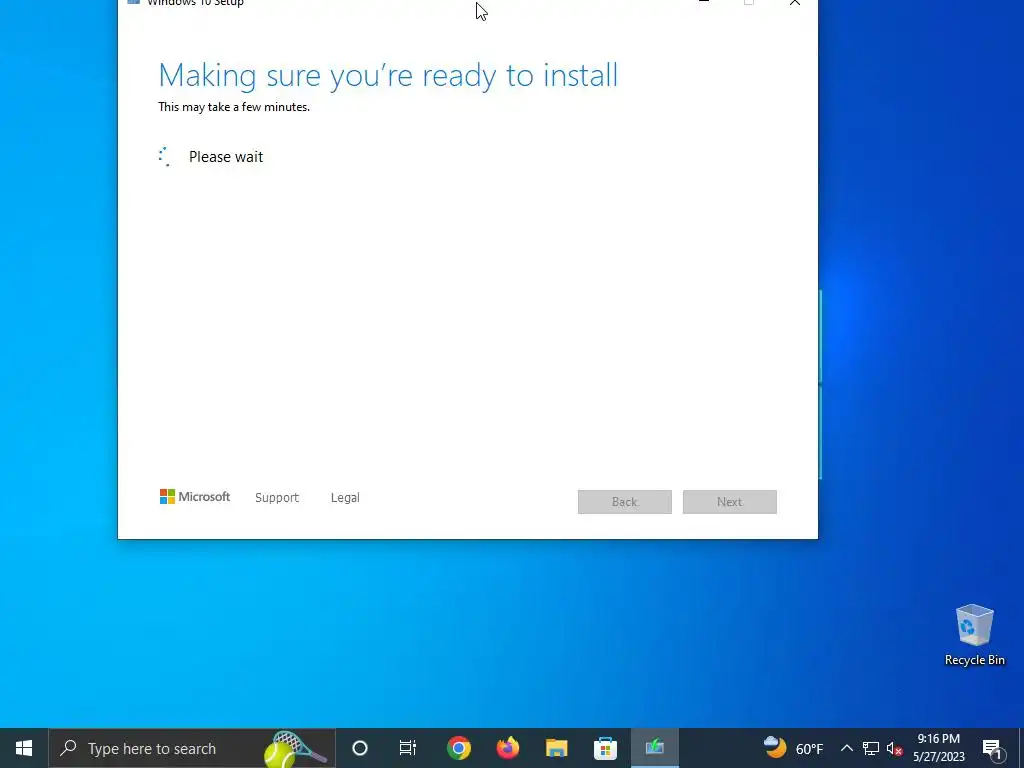The height and width of the screenshot is (768, 1024).
Task: Select Windows 10 Setup taskbar icon
Action: click(x=654, y=748)
